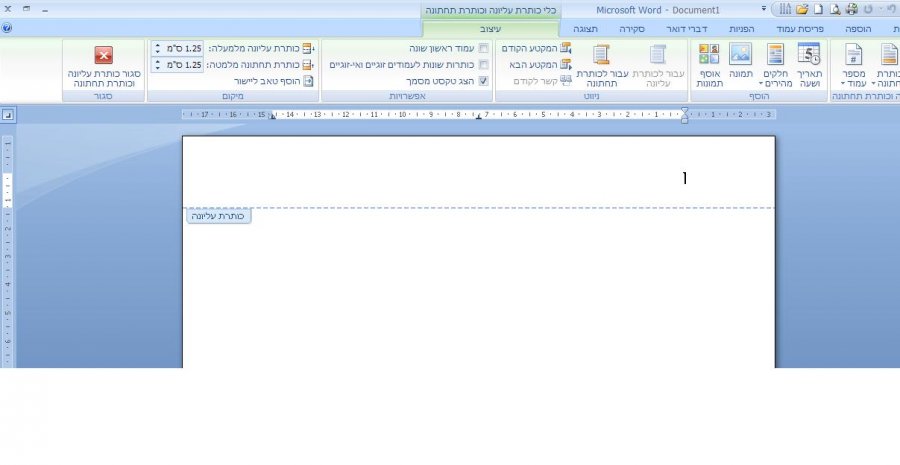Click Print Preview icon in Quick Access
This screenshot has width=900, height=465.
coord(835,10)
